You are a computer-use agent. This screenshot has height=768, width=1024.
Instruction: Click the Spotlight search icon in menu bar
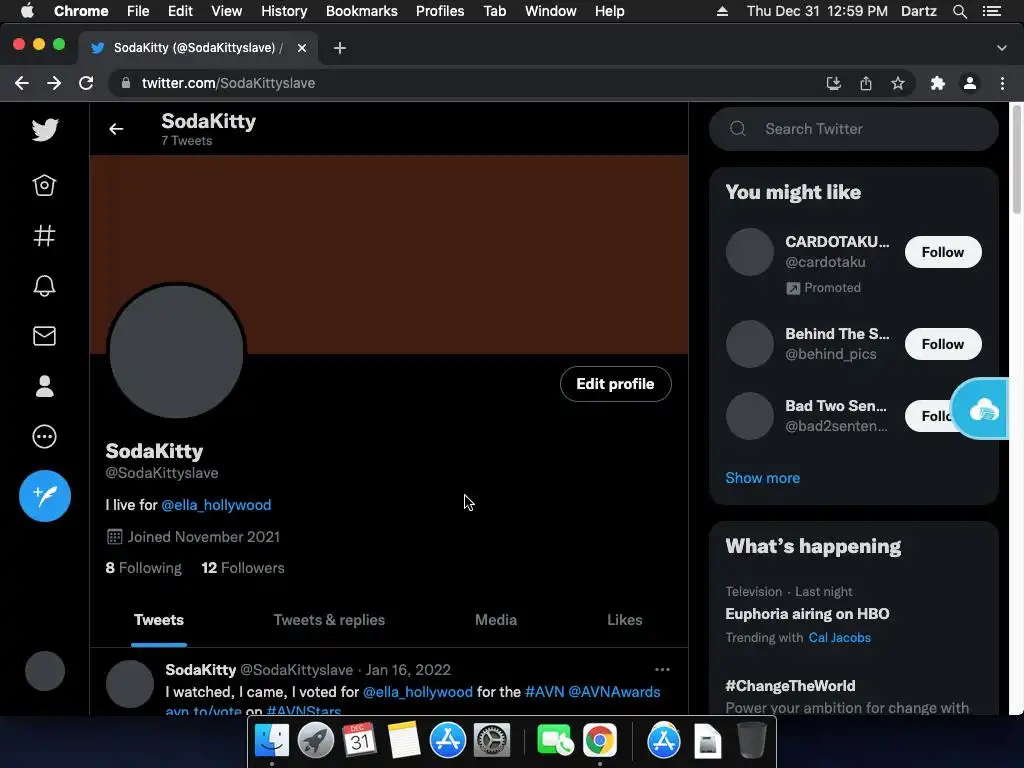tap(959, 11)
